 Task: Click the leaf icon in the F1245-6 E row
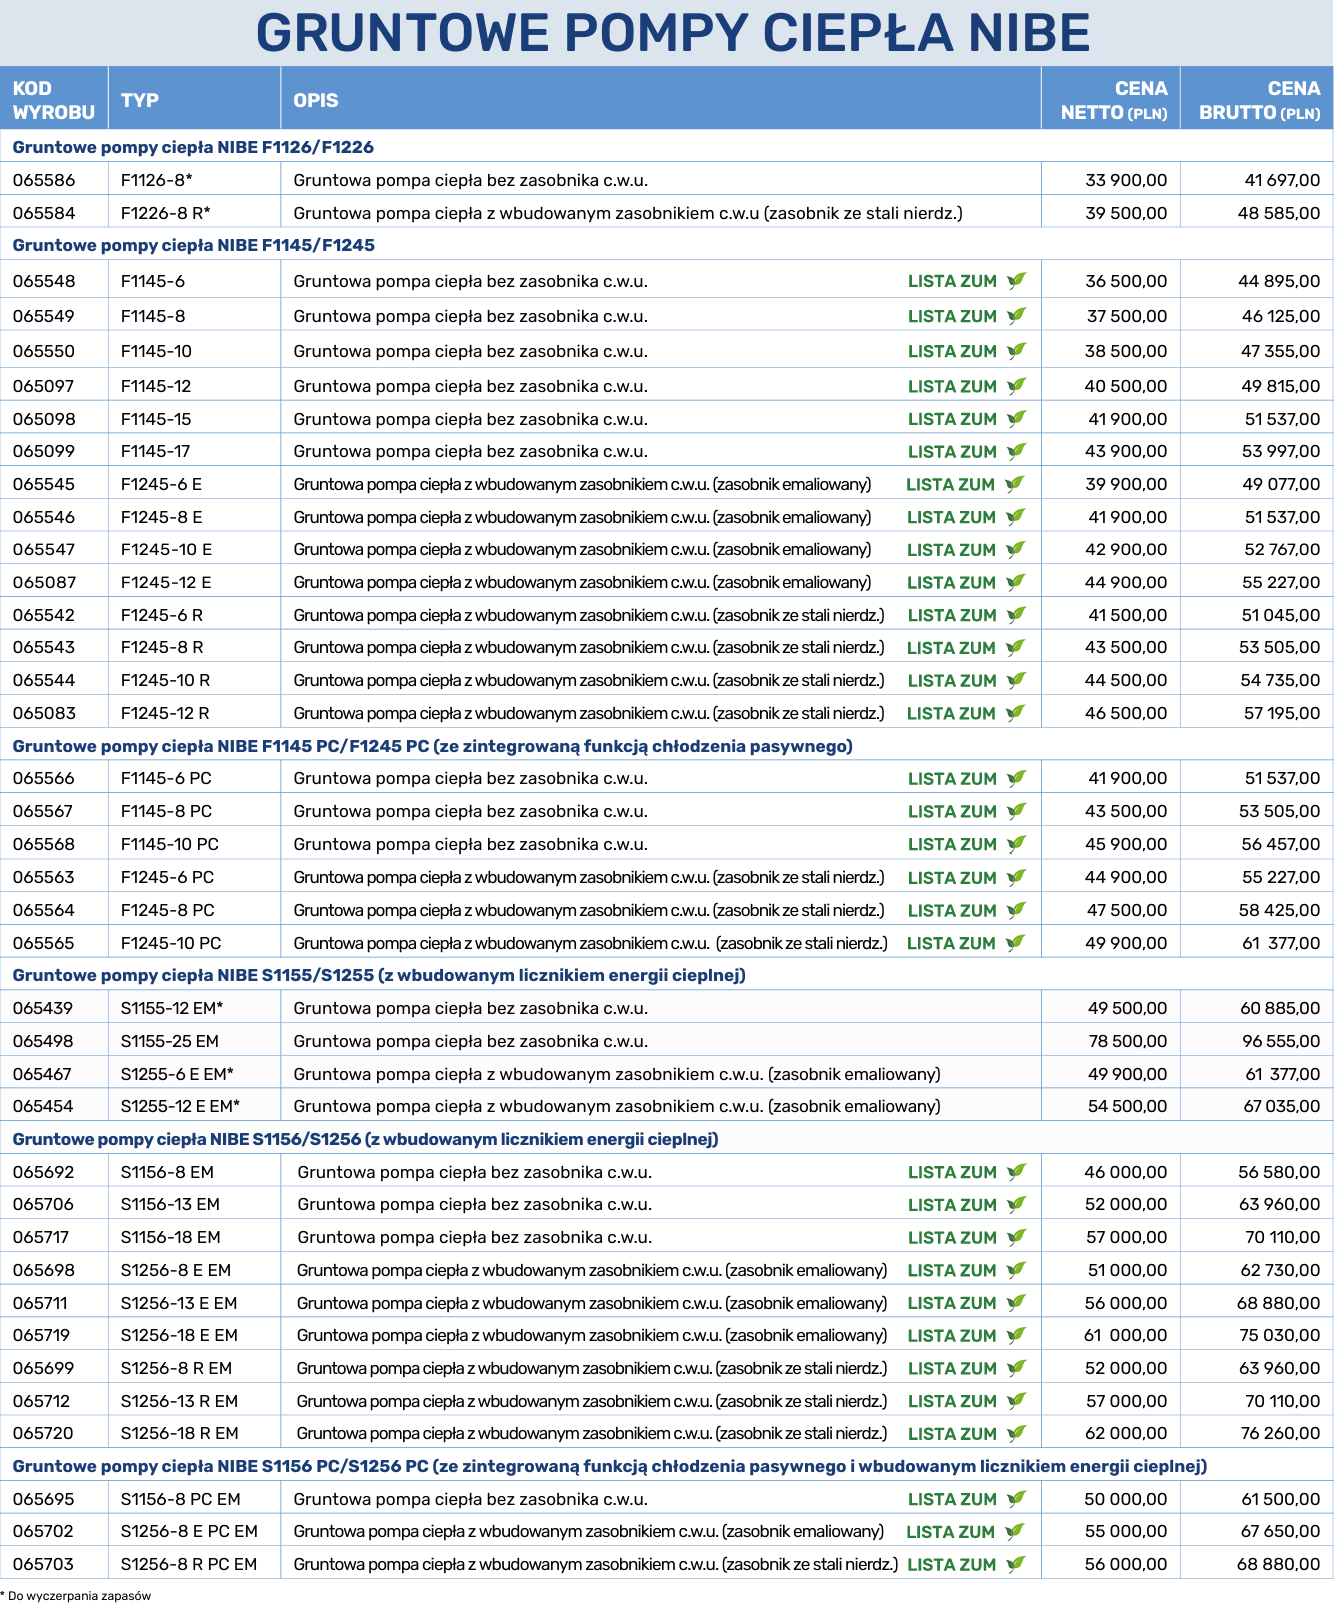click(1015, 484)
